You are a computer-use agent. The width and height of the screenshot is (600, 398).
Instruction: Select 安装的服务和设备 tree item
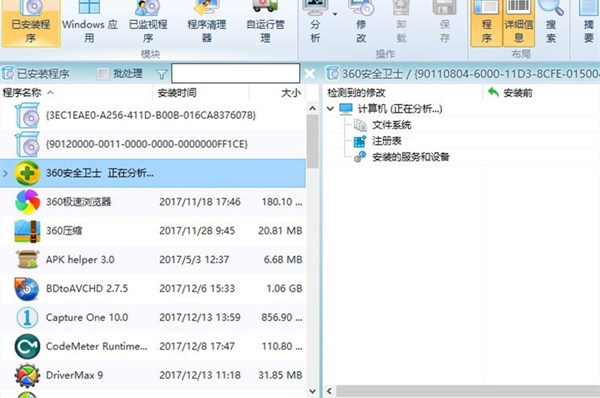click(411, 157)
